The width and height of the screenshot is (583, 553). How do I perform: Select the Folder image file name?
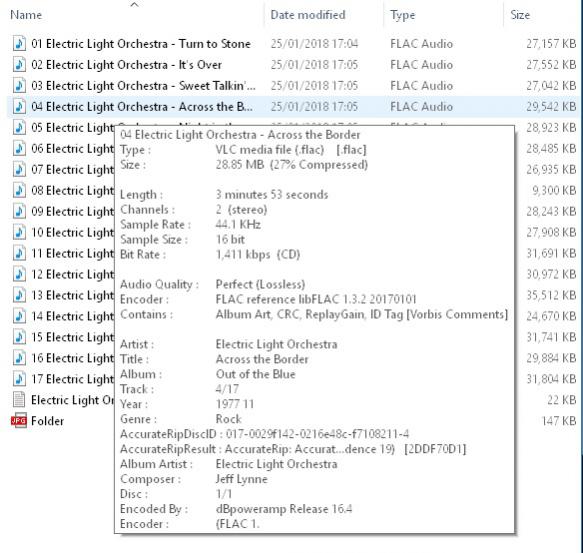point(48,421)
